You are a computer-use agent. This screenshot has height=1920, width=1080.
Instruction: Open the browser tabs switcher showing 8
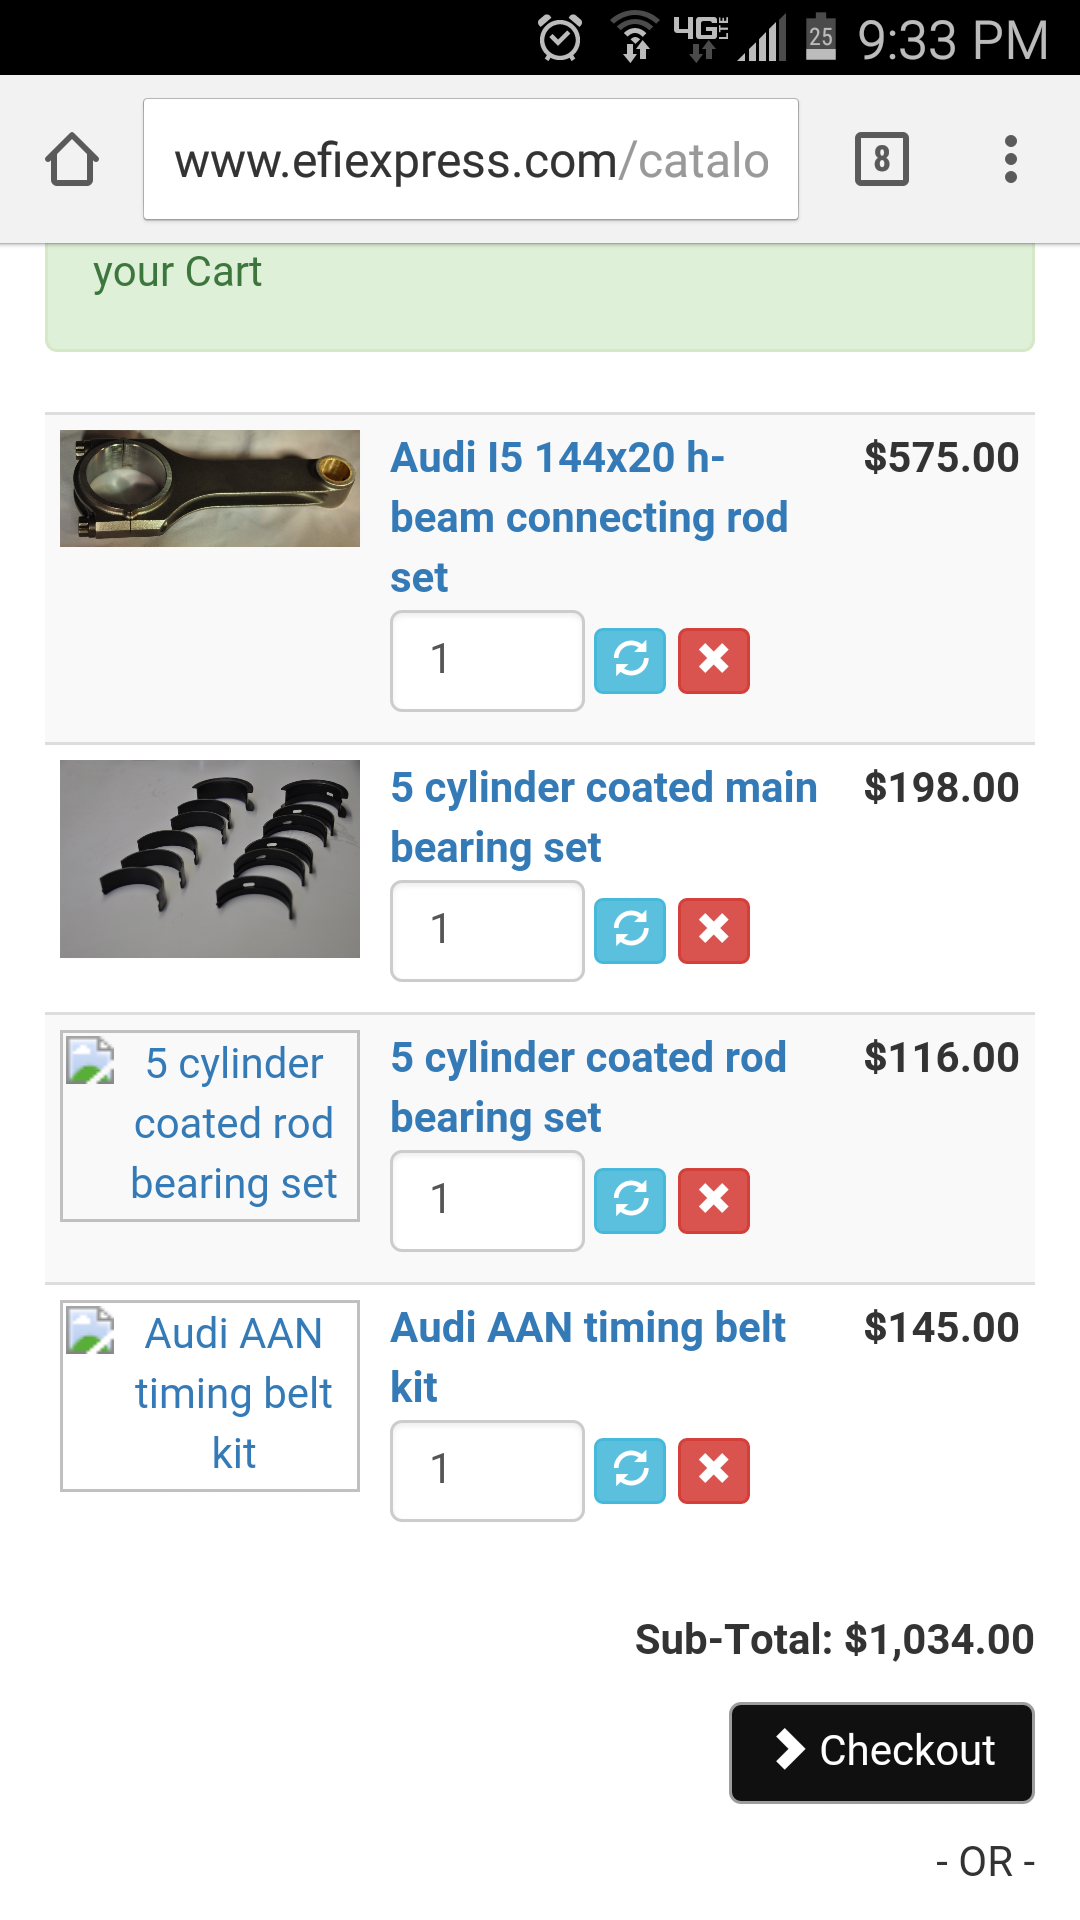(x=881, y=159)
